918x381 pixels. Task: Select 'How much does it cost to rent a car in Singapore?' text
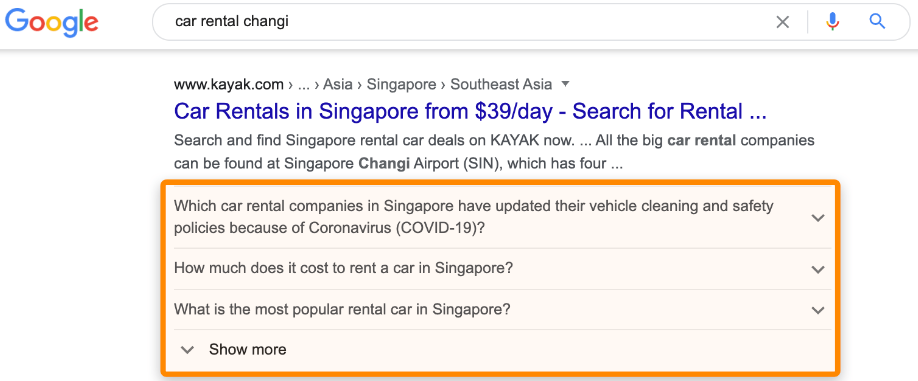point(344,269)
